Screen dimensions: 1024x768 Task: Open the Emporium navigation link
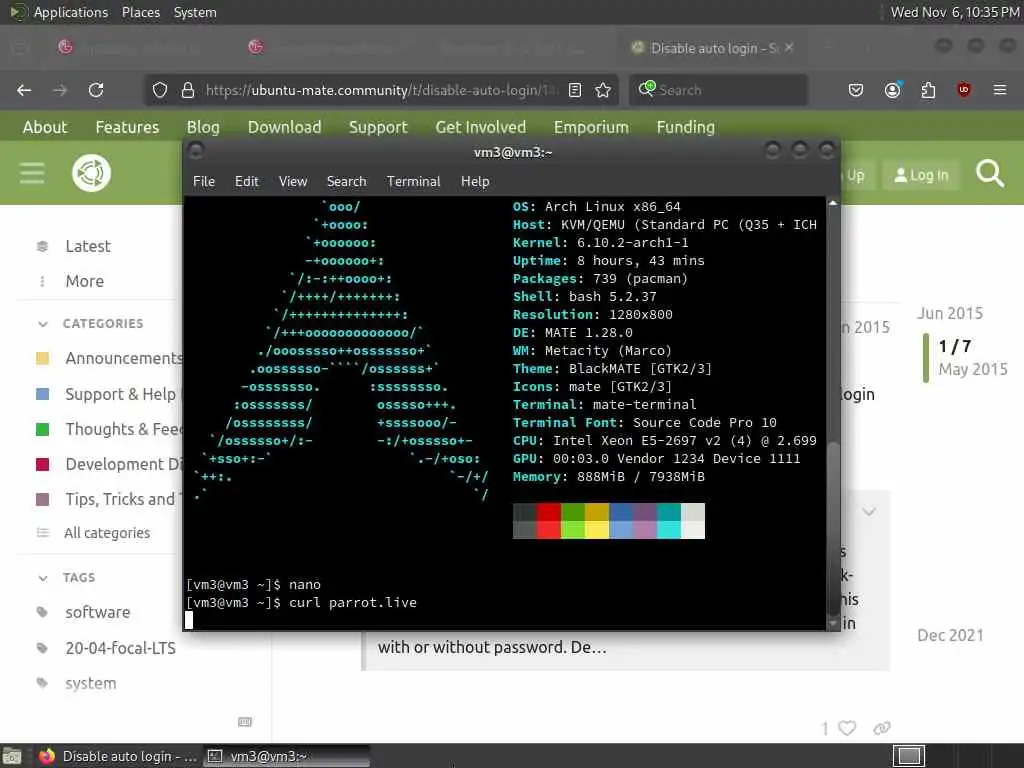591,127
